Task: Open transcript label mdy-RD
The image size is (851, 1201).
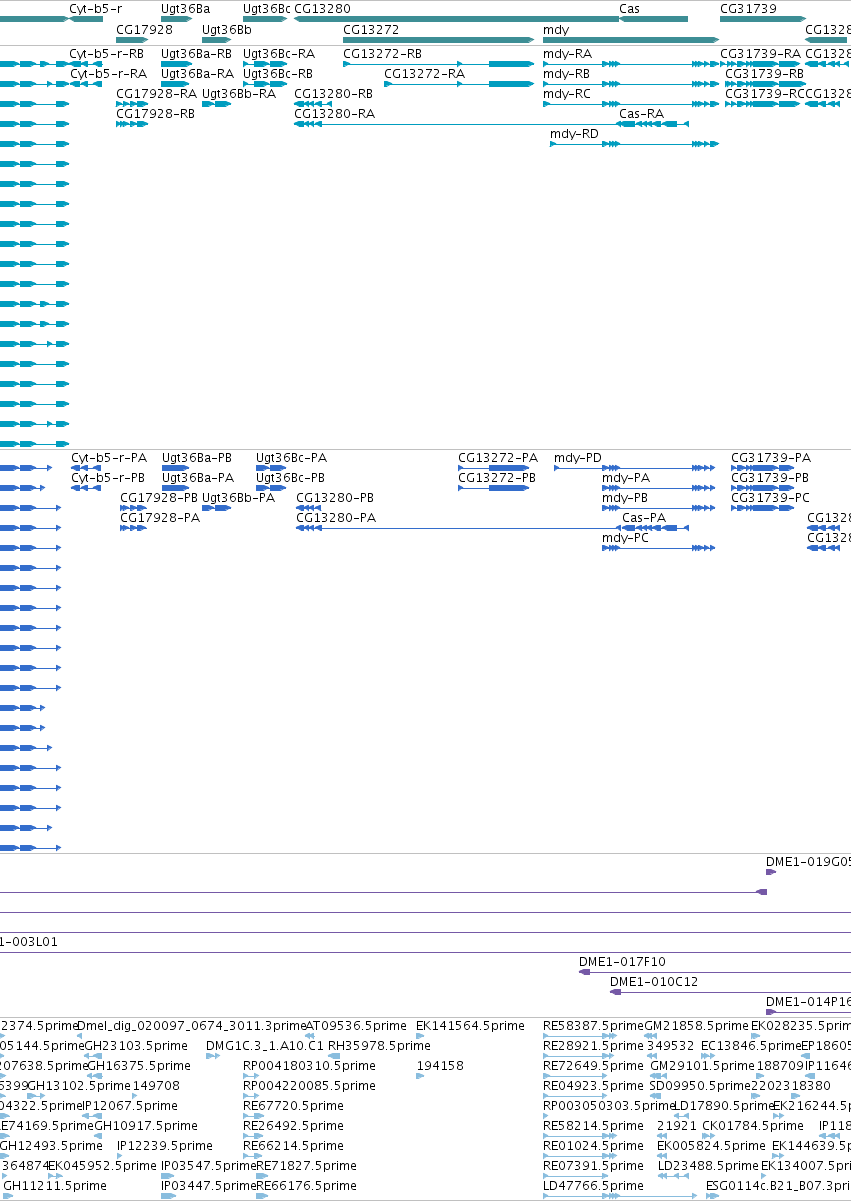Action: coord(575,133)
